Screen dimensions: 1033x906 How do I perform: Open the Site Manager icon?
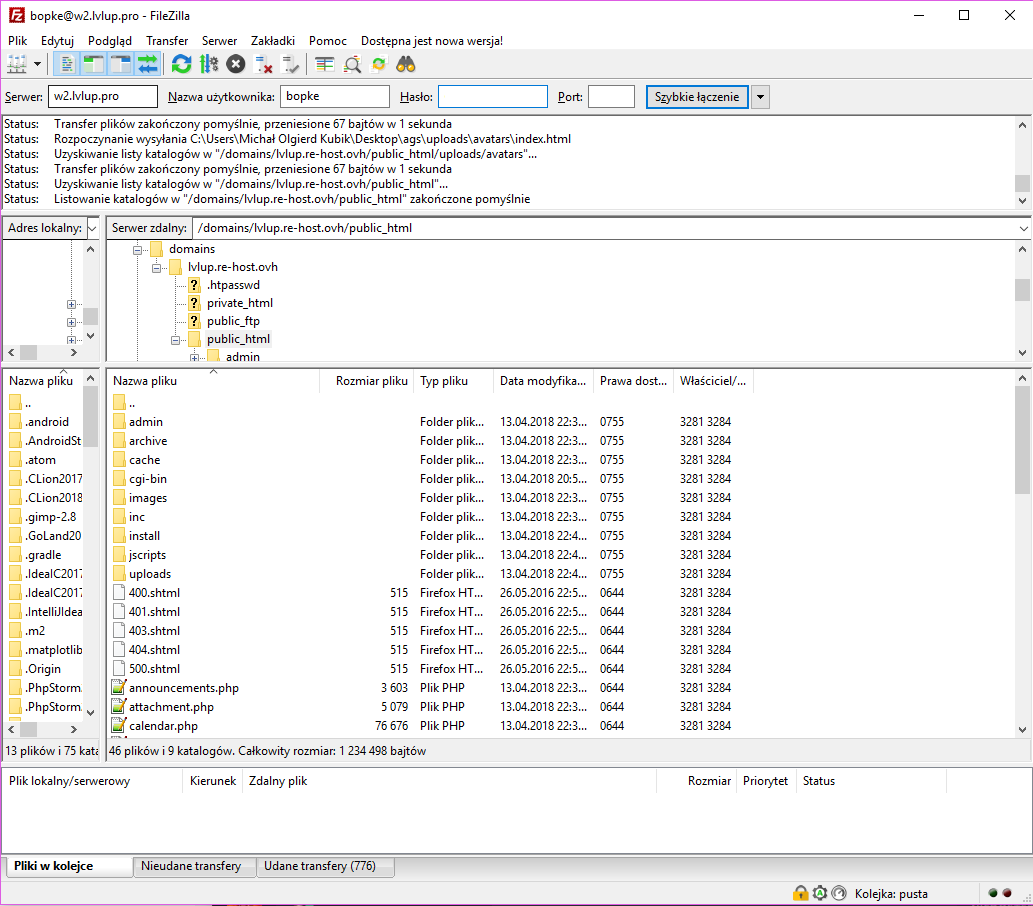pos(17,65)
